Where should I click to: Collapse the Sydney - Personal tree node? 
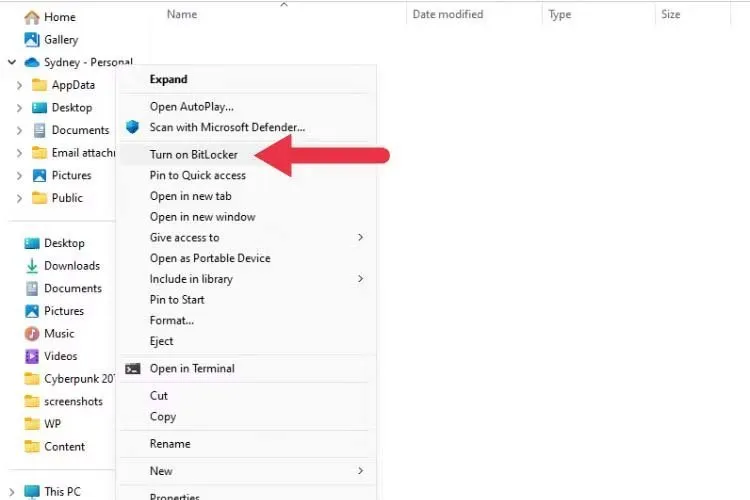11,62
